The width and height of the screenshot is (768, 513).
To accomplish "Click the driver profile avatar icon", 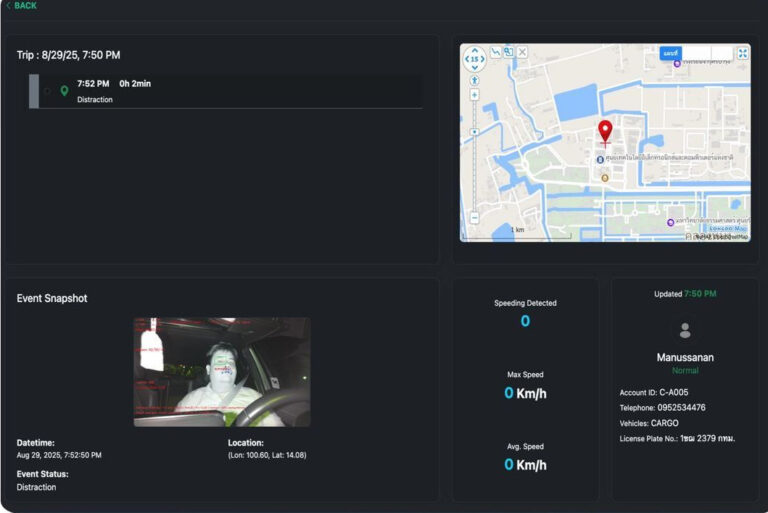I will tap(685, 329).
